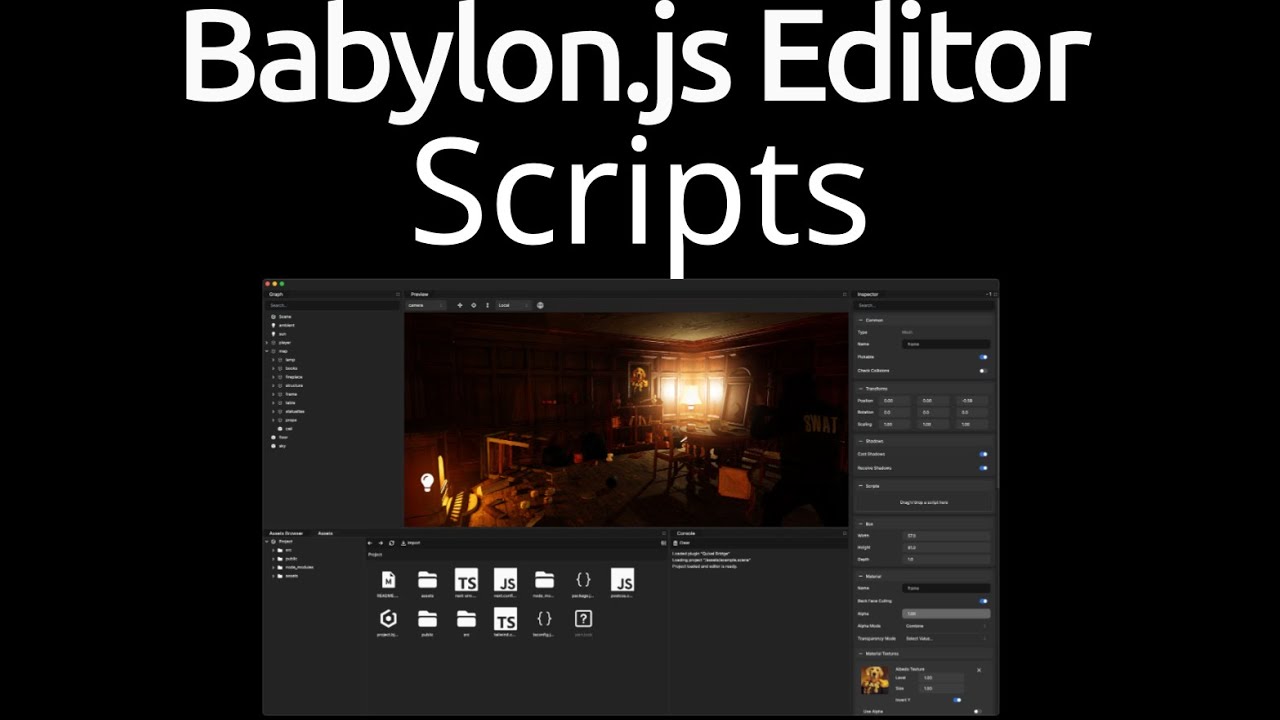Refresh the Assets Browser file list
Image resolution: width=1280 pixels, height=720 pixels.
(391, 543)
